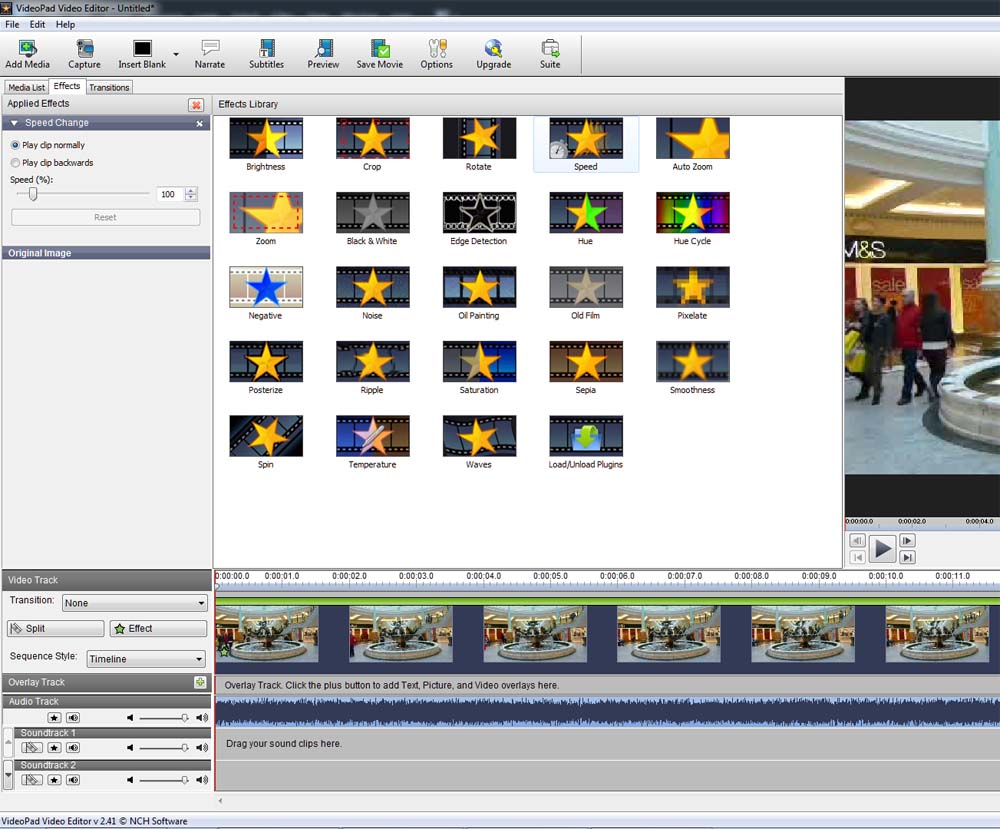Click the Split button
1000x829 pixels.
click(56, 629)
